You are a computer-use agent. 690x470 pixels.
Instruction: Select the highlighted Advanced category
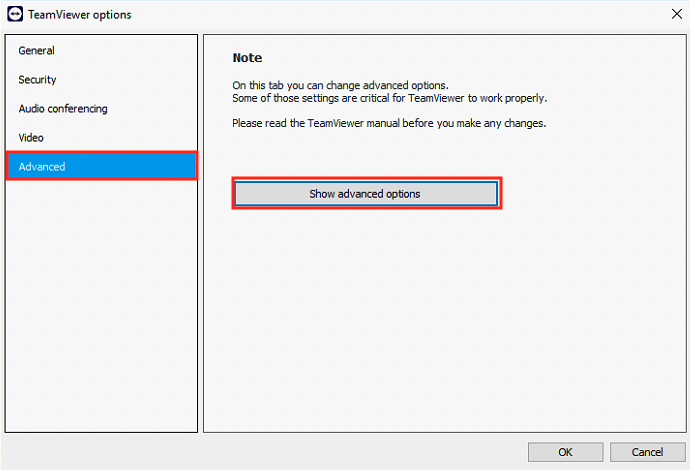[x=102, y=166]
